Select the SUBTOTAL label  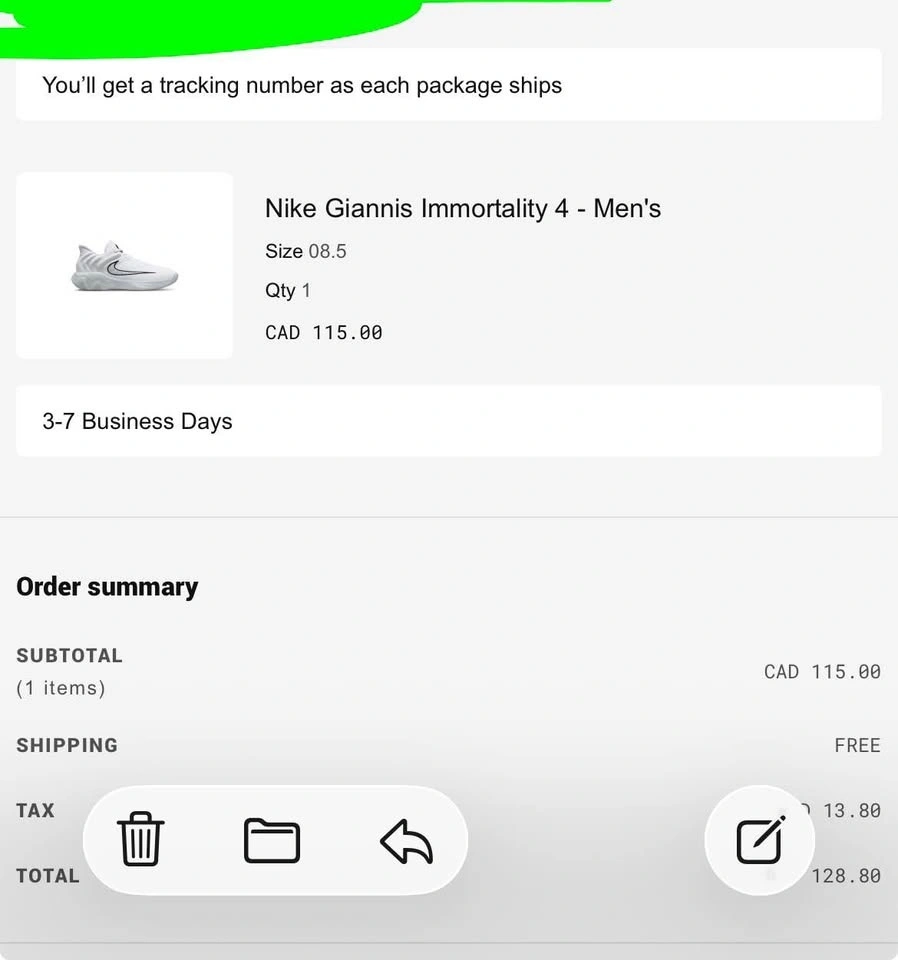click(x=69, y=655)
